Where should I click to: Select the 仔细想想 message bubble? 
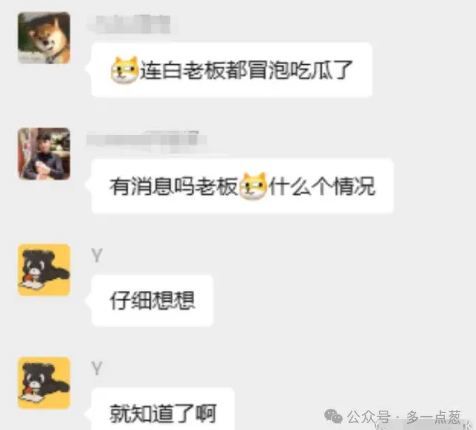point(152,301)
